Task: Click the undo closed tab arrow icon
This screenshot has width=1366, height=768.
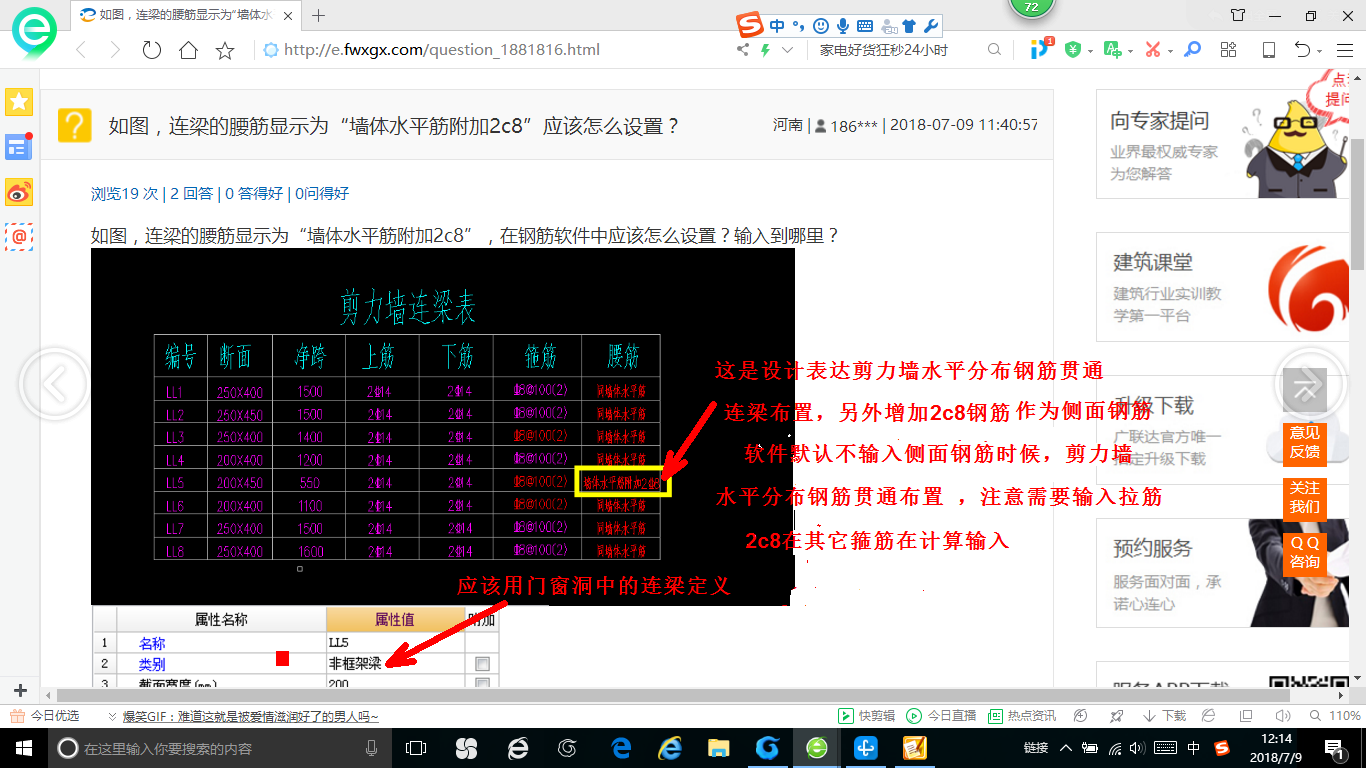Action: (1302, 50)
